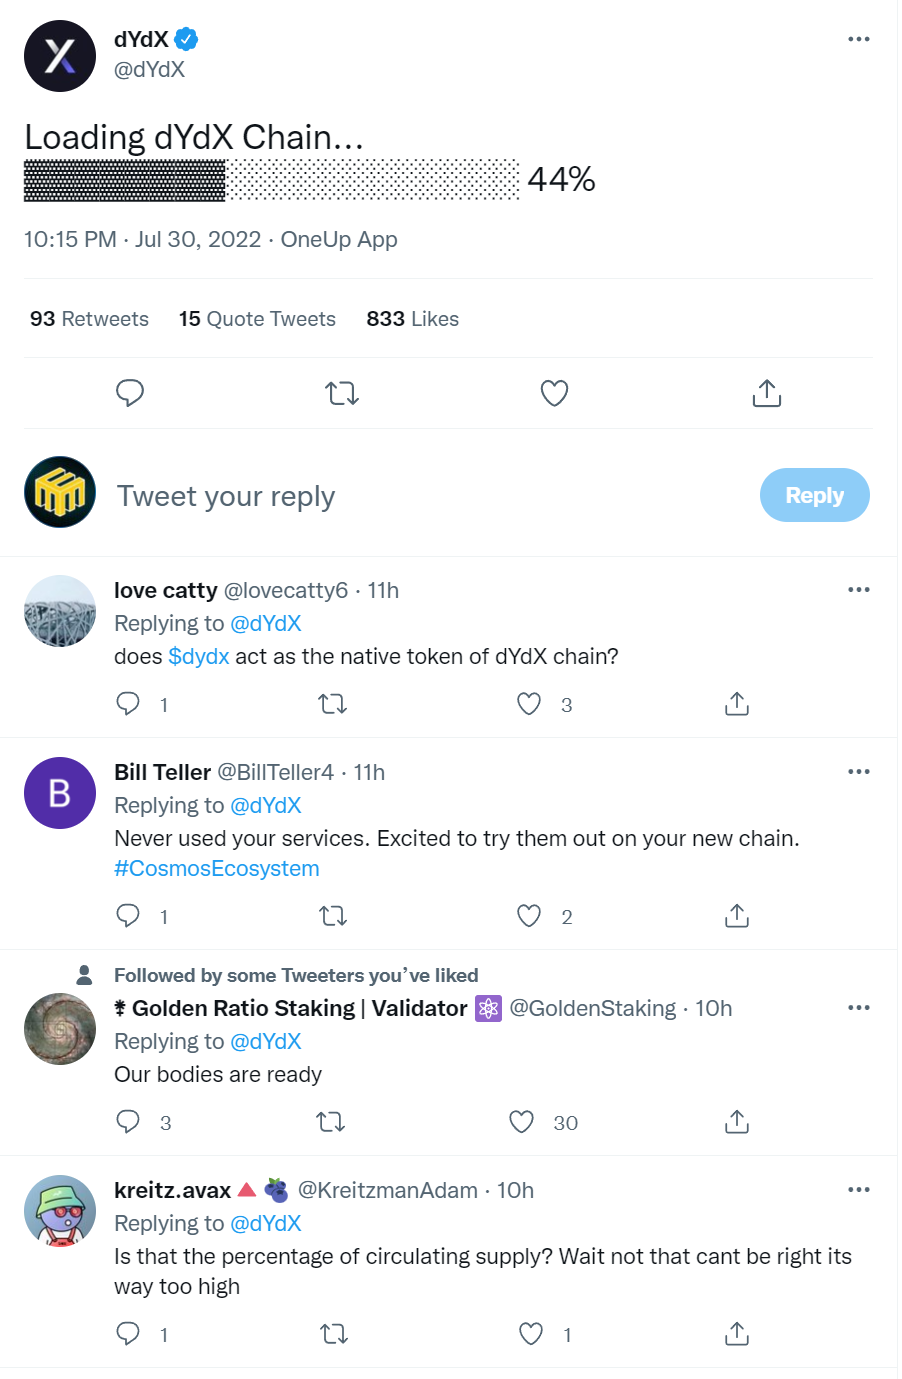
Task: View the 93 Retweets list
Action: click(x=89, y=319)
